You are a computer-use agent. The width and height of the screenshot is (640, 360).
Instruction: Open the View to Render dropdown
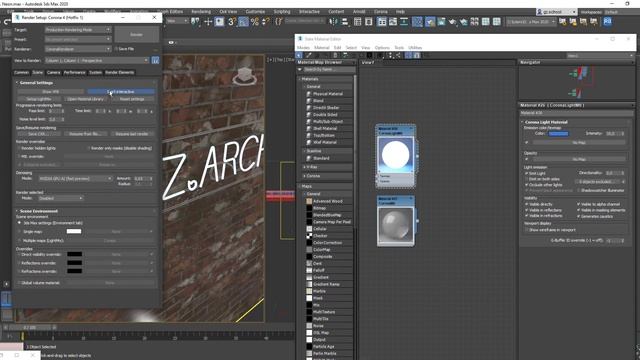point(97,60)
